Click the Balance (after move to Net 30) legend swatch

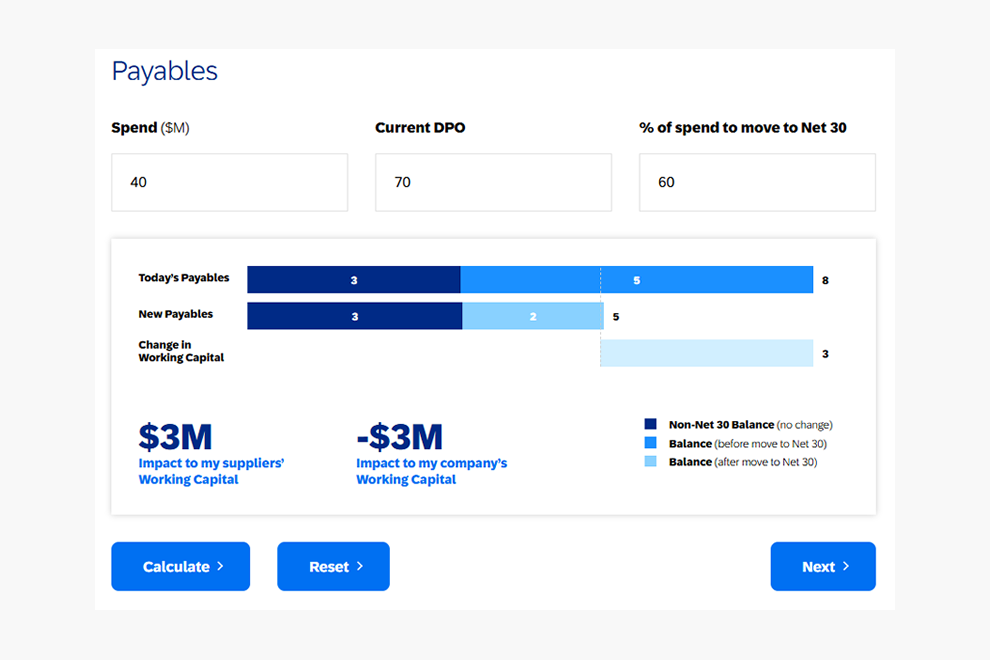point(650,462)
